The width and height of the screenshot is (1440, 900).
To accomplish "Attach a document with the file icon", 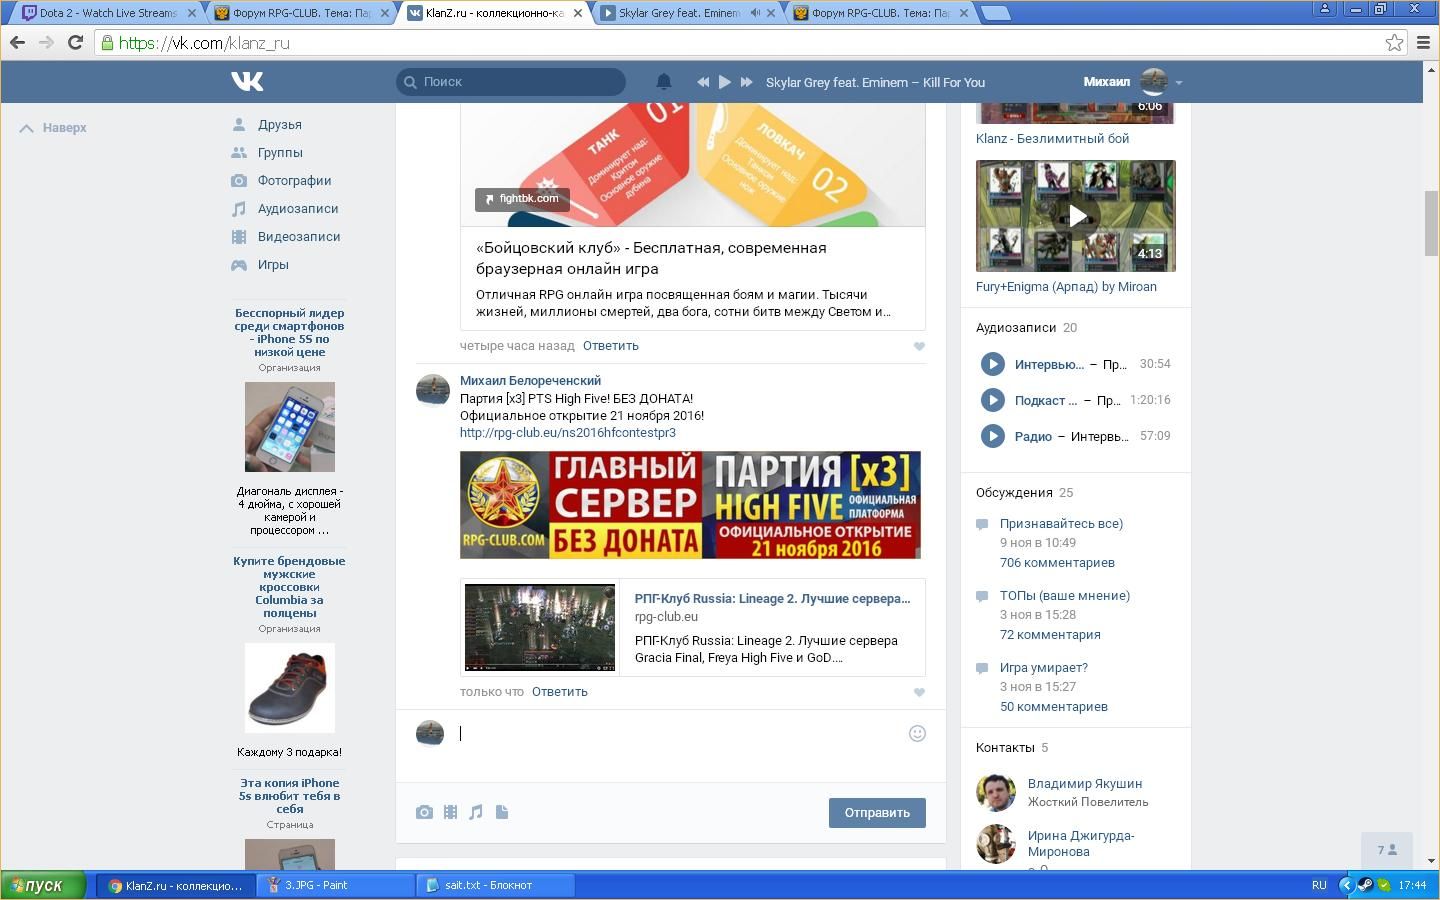I will point(502,813).
